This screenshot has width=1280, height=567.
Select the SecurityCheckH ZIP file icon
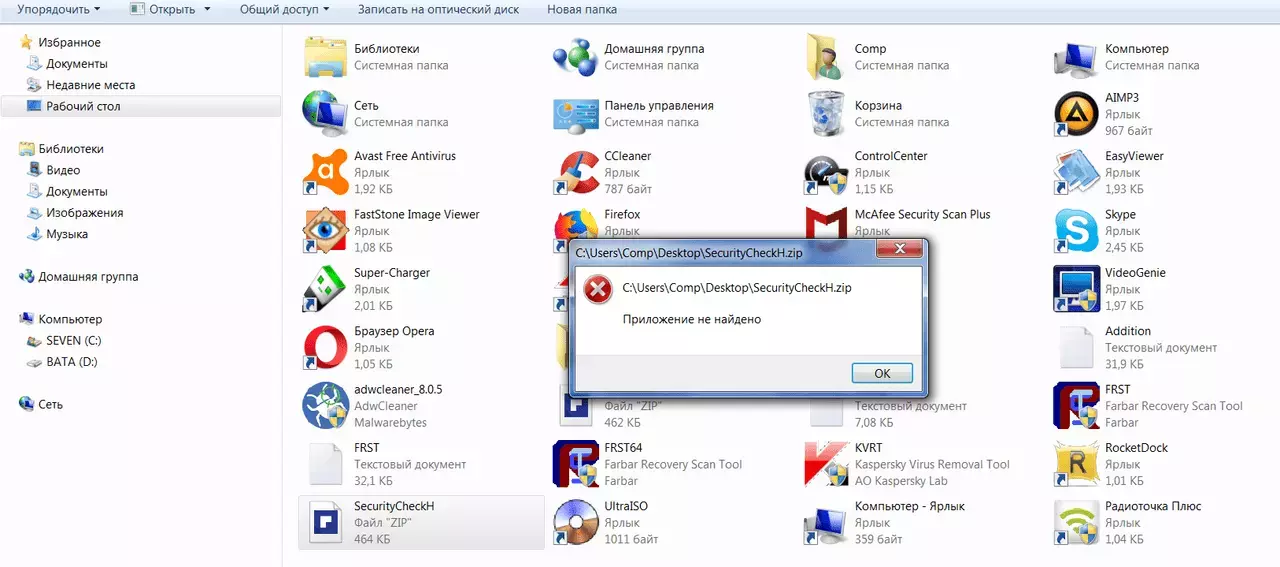point(325,522)
